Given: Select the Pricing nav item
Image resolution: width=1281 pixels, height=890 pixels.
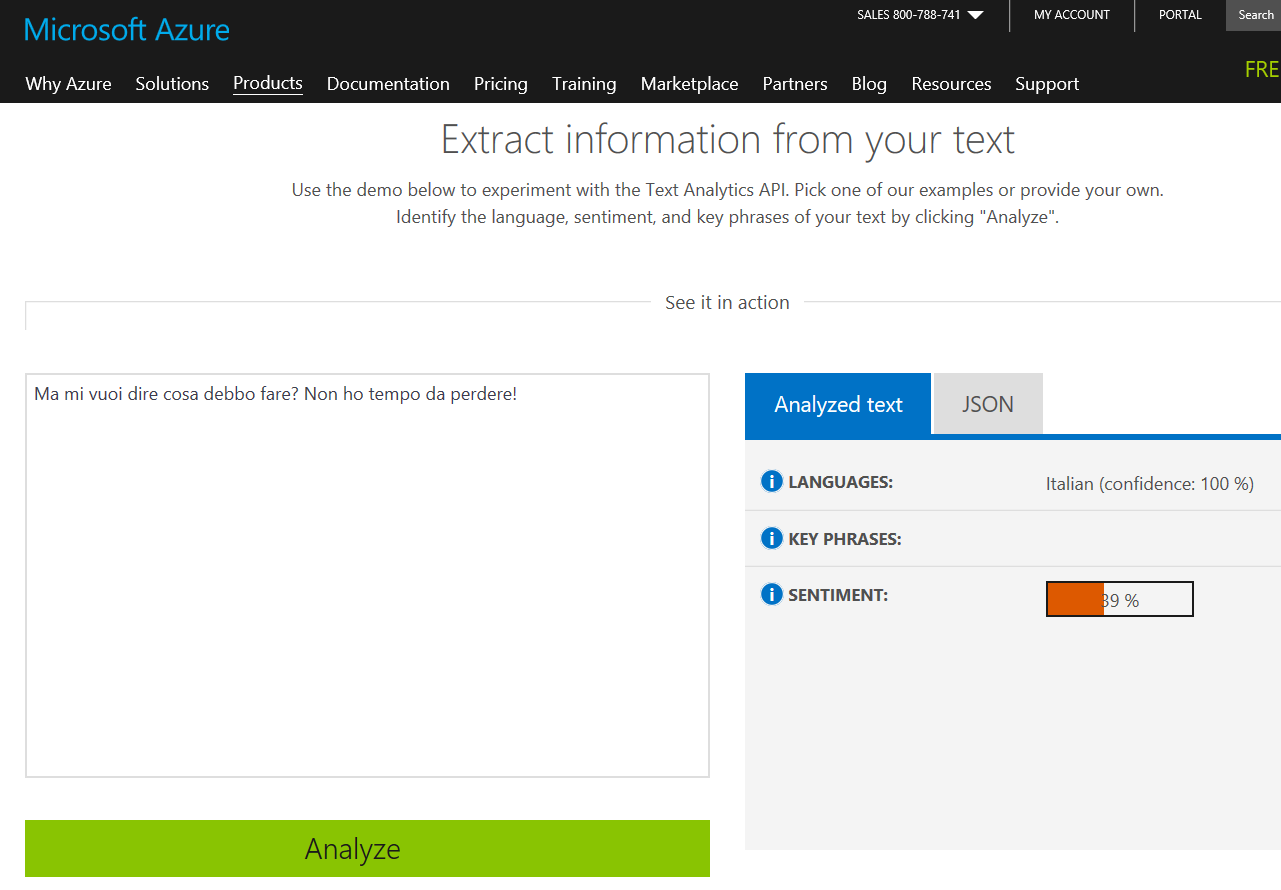Looking at the screenshot, I should click(500, 84).
